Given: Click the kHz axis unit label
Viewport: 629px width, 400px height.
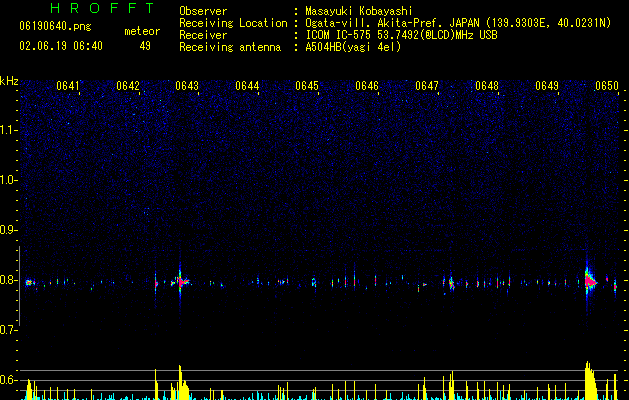Looking at the screenshot, I should pyautogui.click(x=9, y=81).
